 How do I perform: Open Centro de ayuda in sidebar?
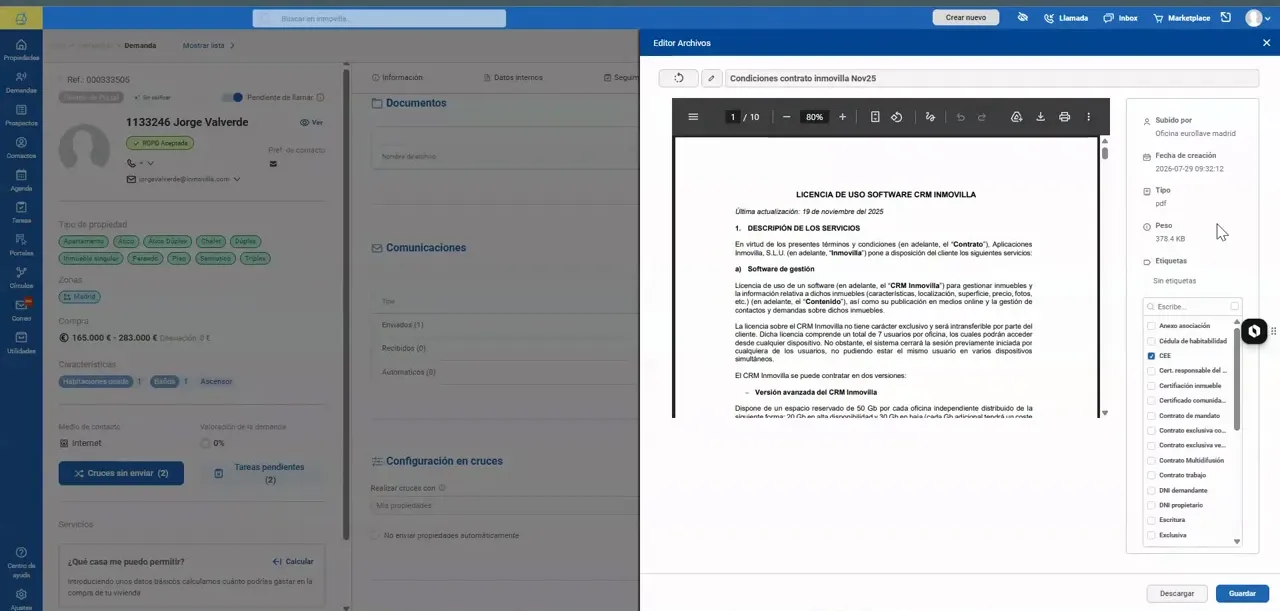click(21, 560)
